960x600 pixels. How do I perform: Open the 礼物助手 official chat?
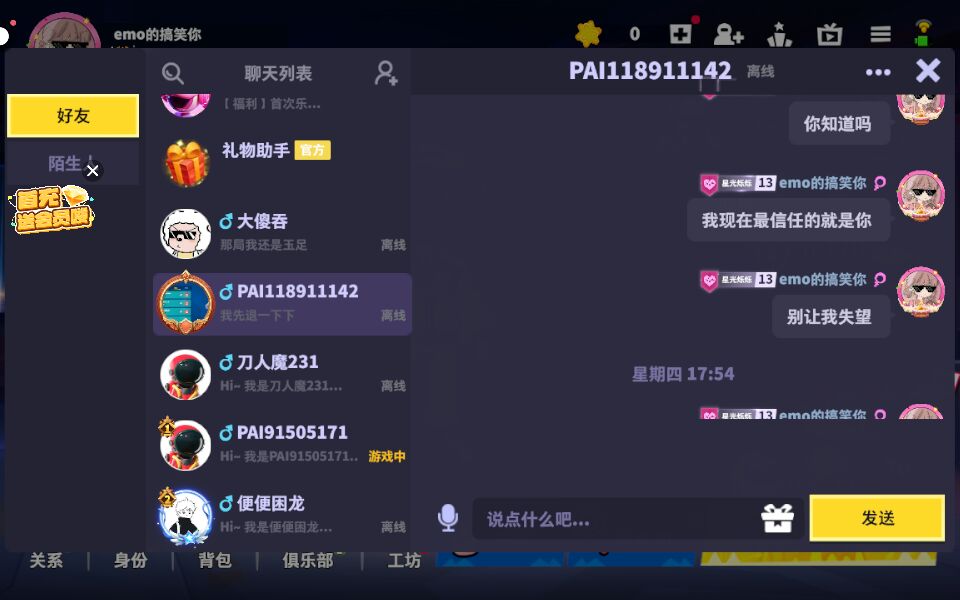282,162
